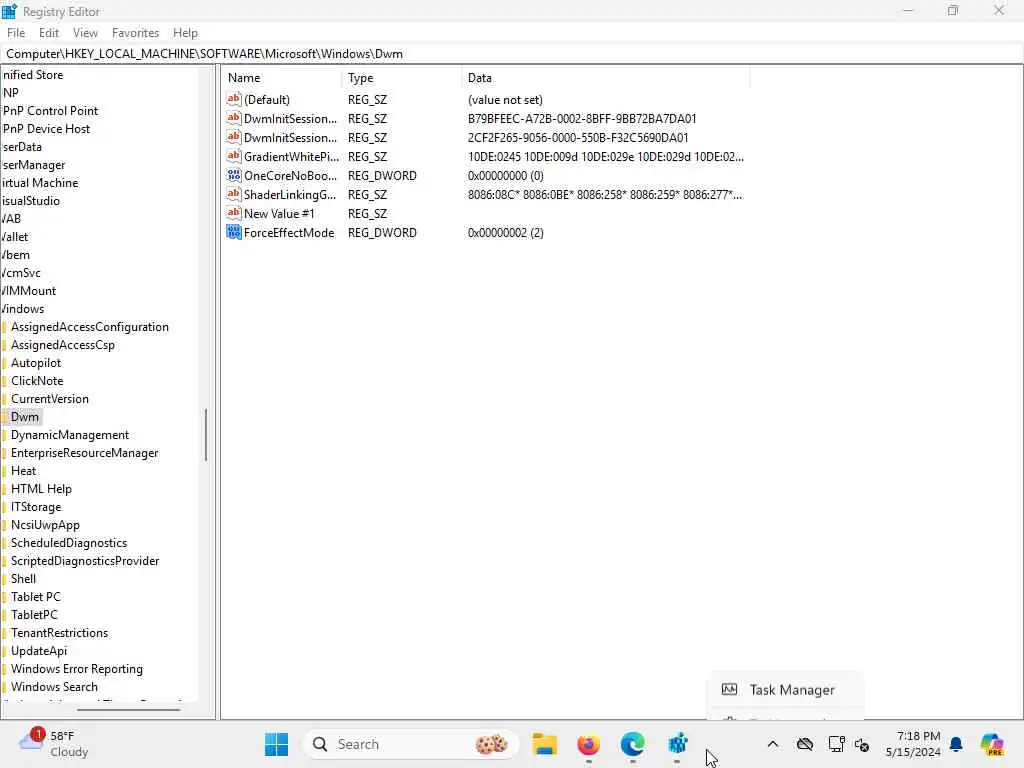The height and width of the screenshot is (768, 1024).
Task: Open the notifications bell icon
Action: [956, 744]
